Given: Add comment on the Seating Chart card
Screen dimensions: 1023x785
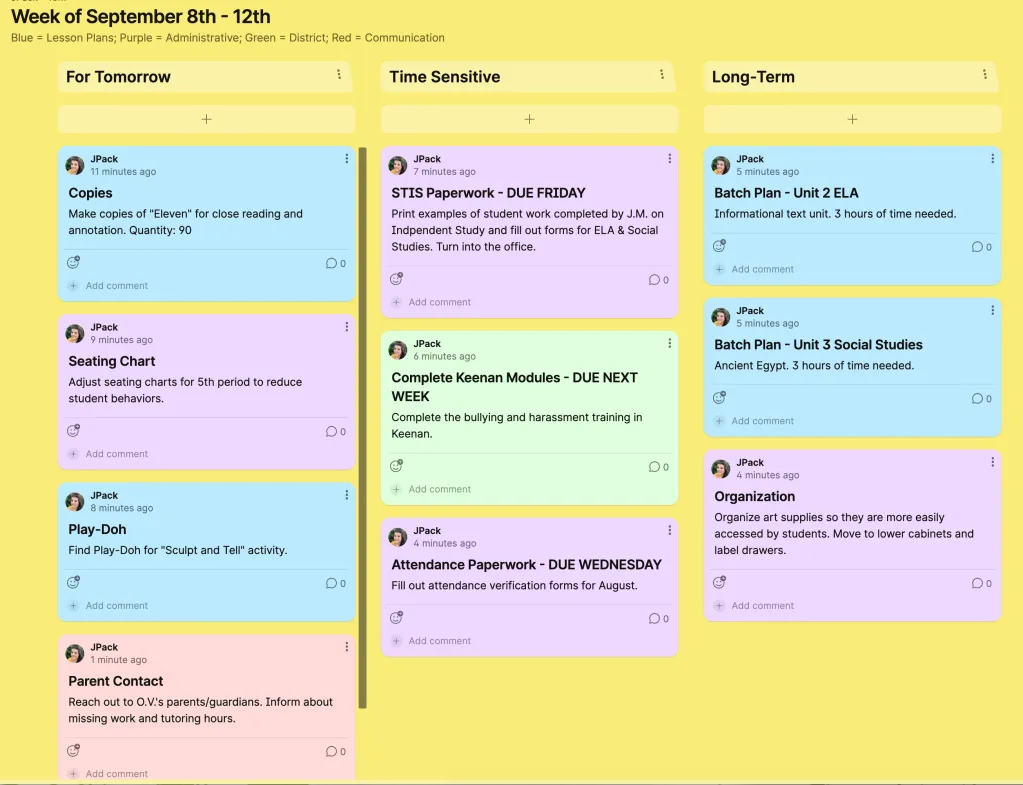Looking at the screenshot, I should pos(109,454).
